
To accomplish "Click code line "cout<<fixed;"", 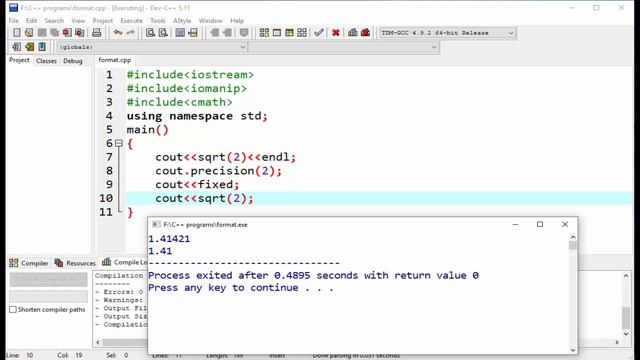I will tap(197, 184).
